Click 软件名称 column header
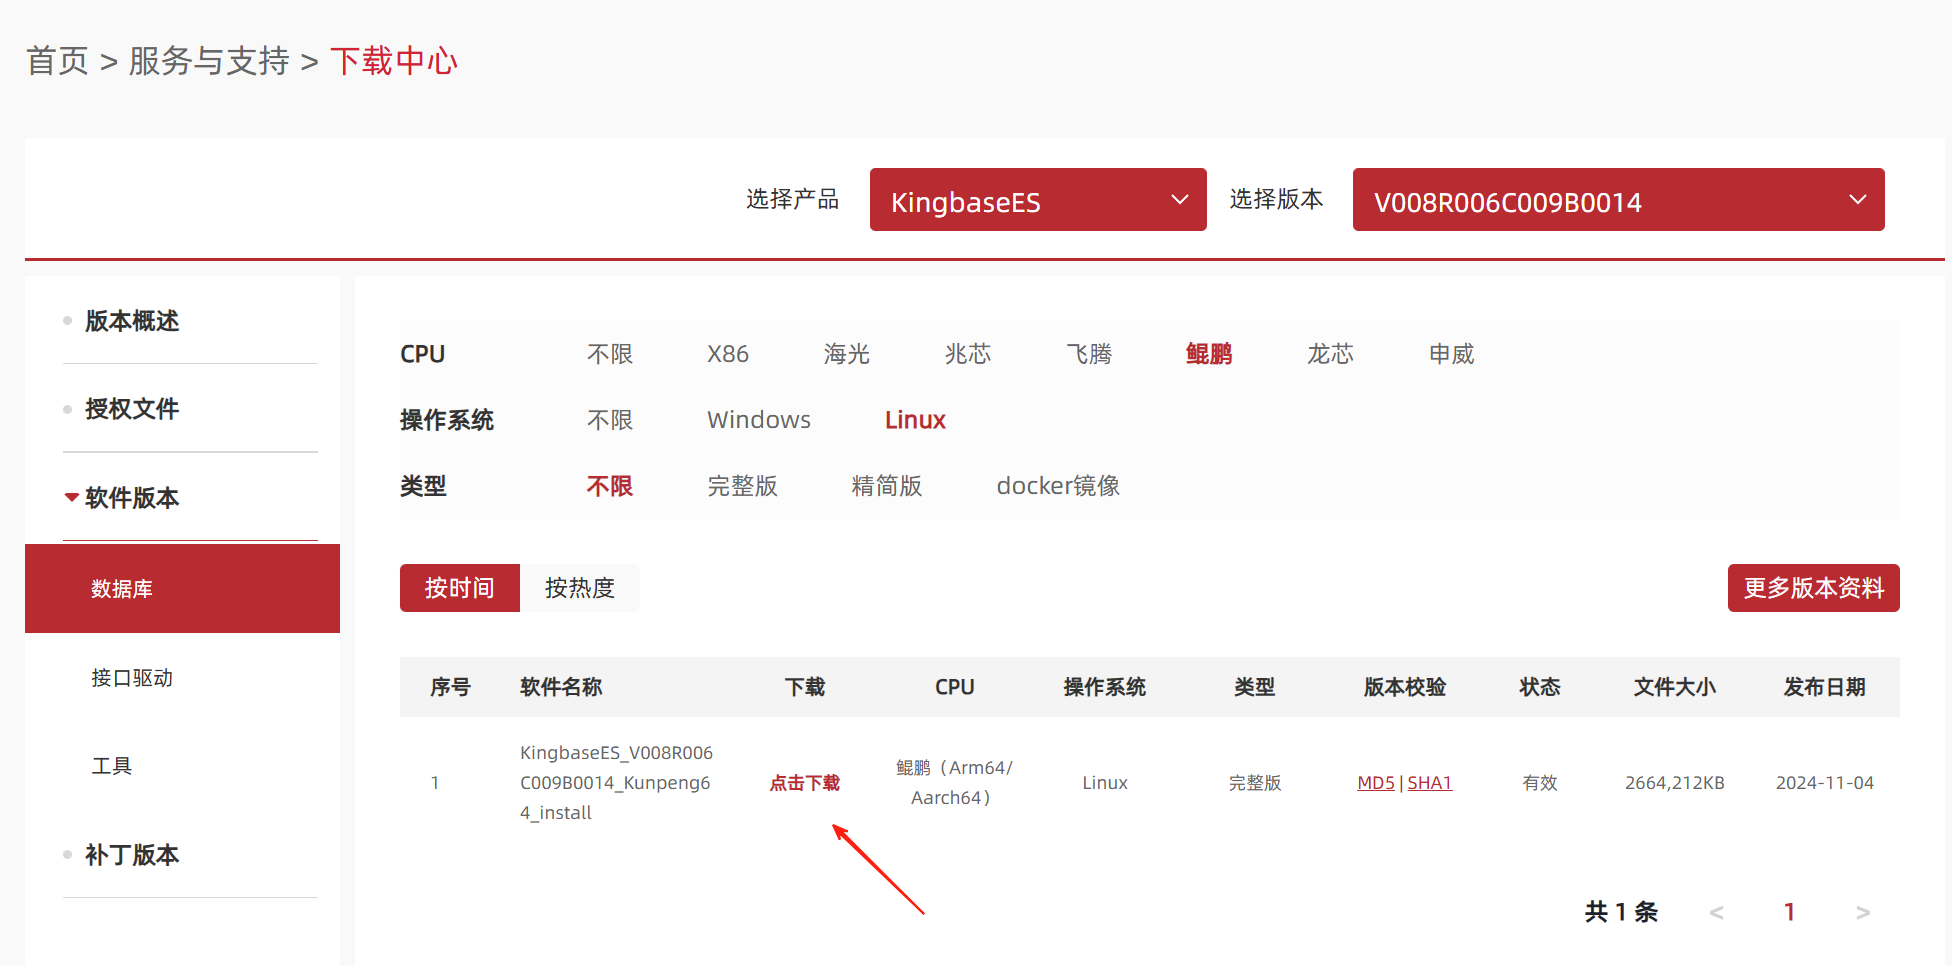The image size is (1952, 966). tap(561, 687)
